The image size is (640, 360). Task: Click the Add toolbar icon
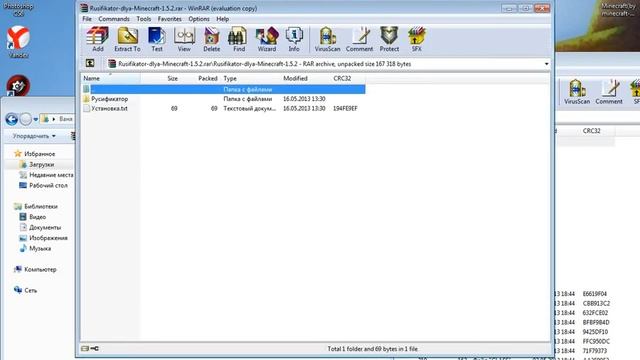click(x=98, y=39)
